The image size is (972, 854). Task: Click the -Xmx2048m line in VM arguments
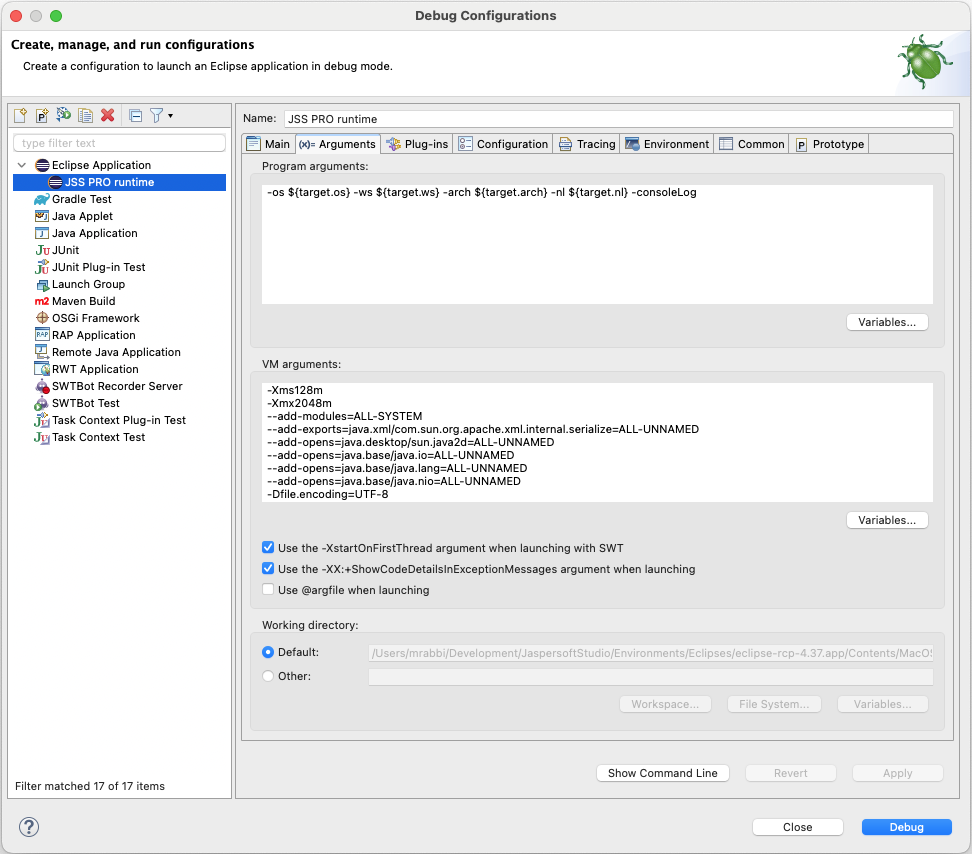click(x=299, y=403)
